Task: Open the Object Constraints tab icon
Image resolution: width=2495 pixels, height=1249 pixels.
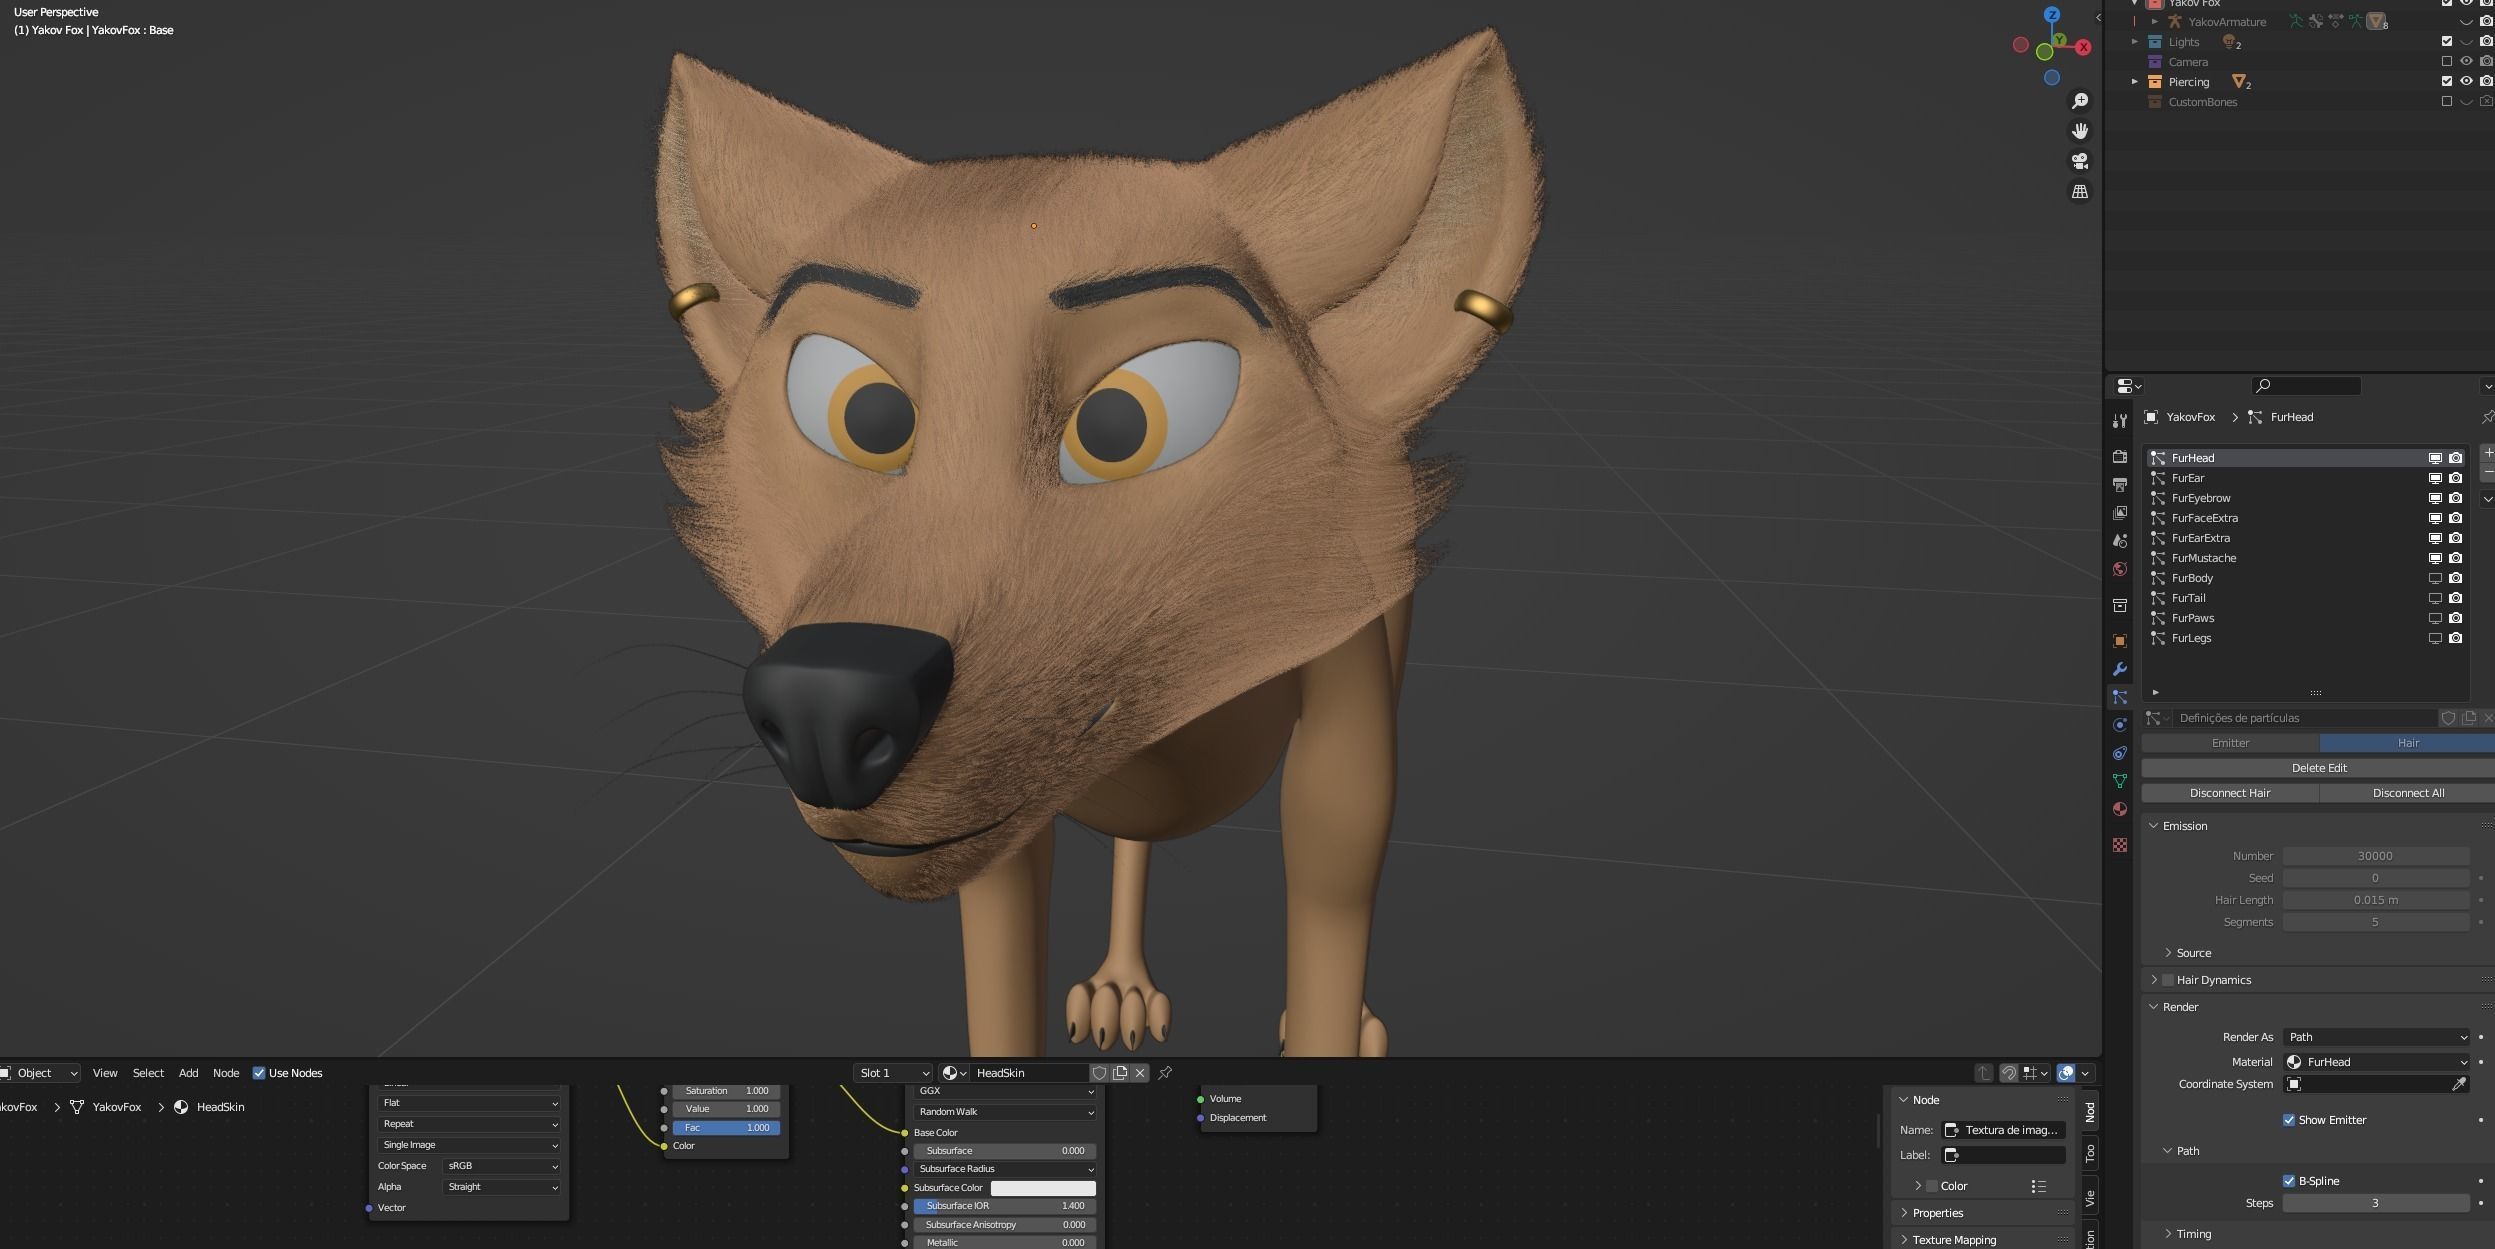Action: pyautogui.click(x=2119, y=753)
